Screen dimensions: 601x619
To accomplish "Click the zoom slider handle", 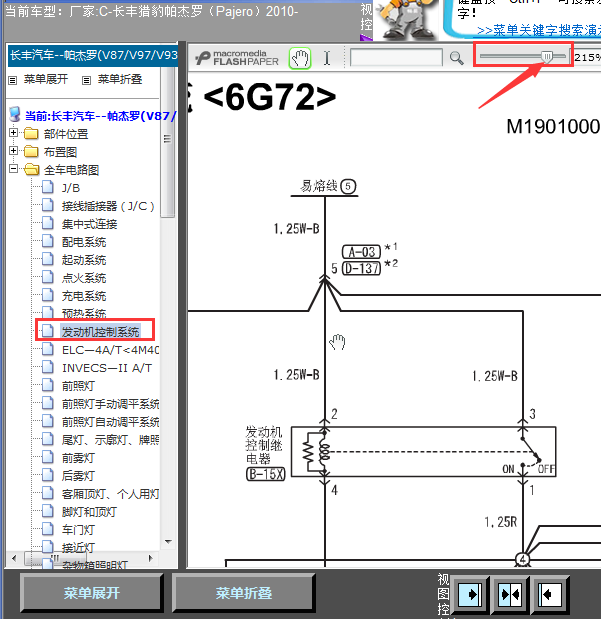I will coord(547,57).
